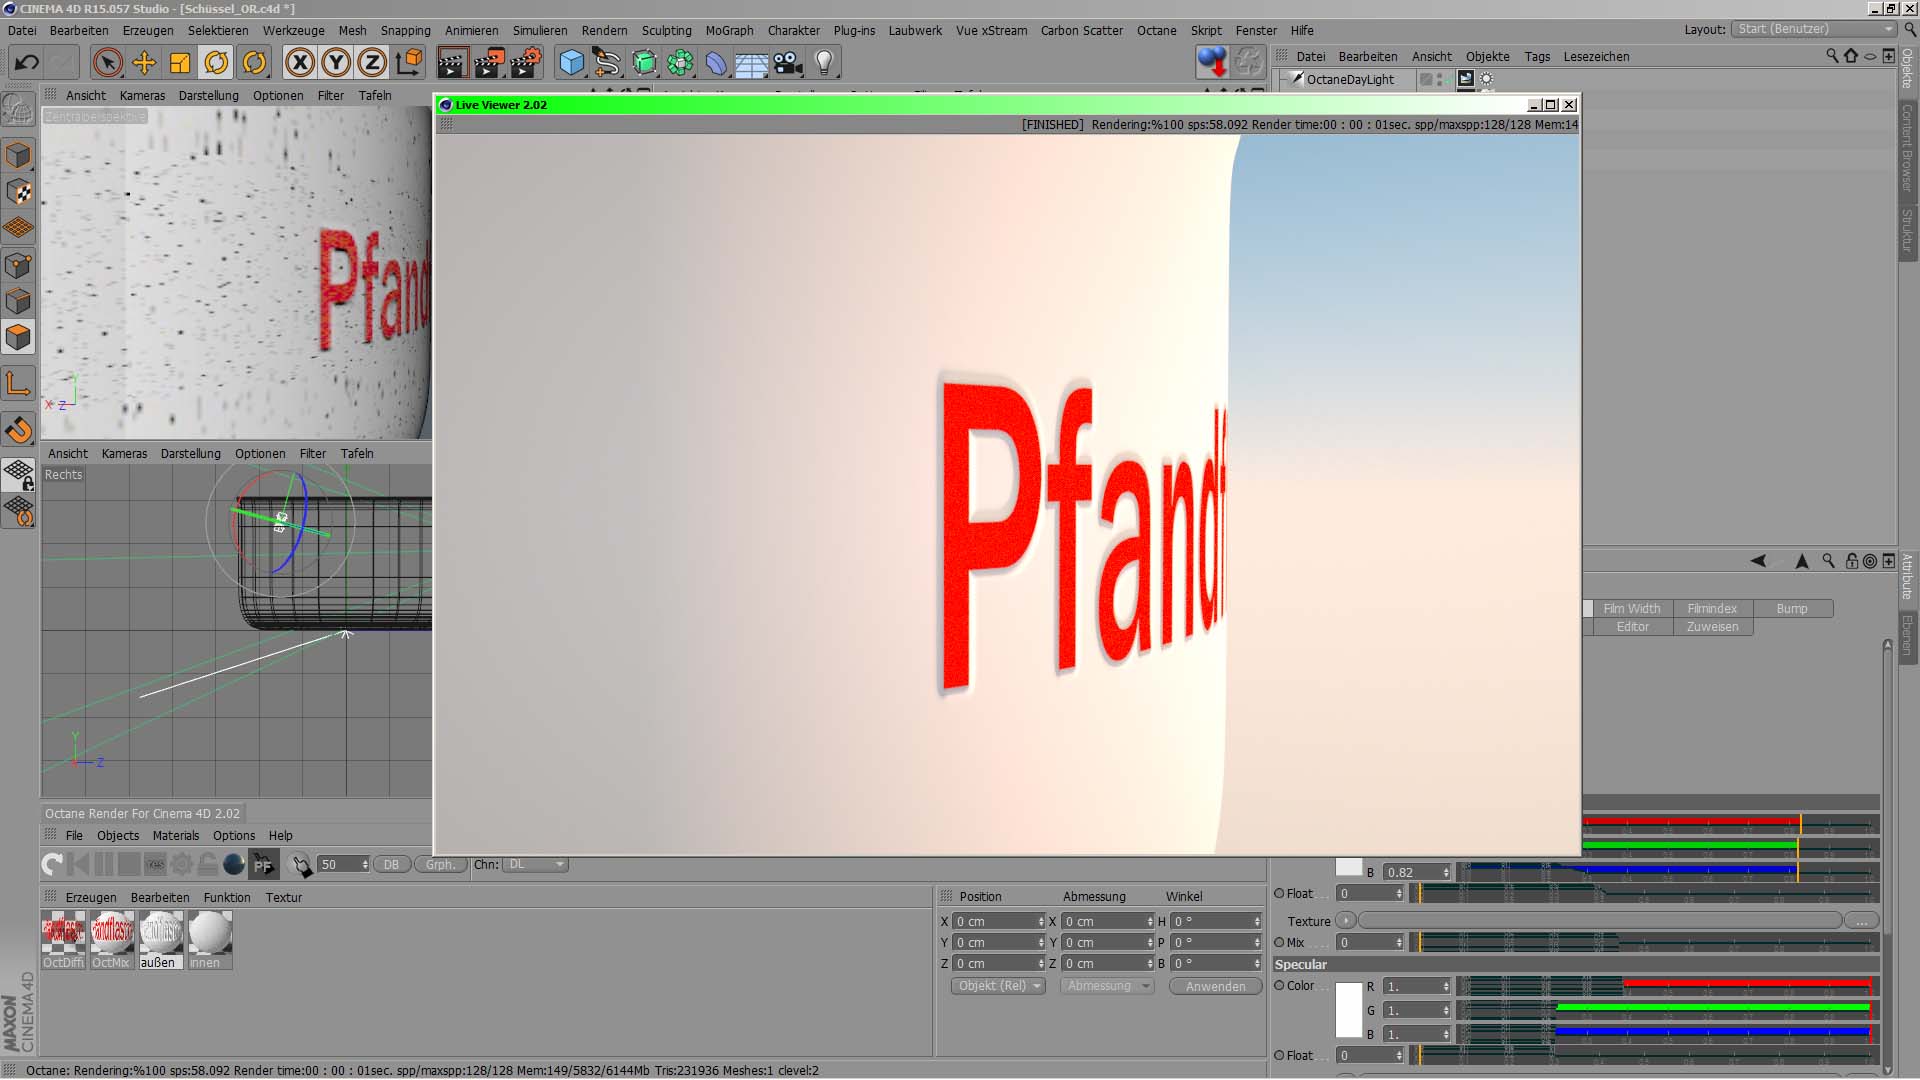
Task: Open the Octane Materials menu
Action: [x=175, y=836]
